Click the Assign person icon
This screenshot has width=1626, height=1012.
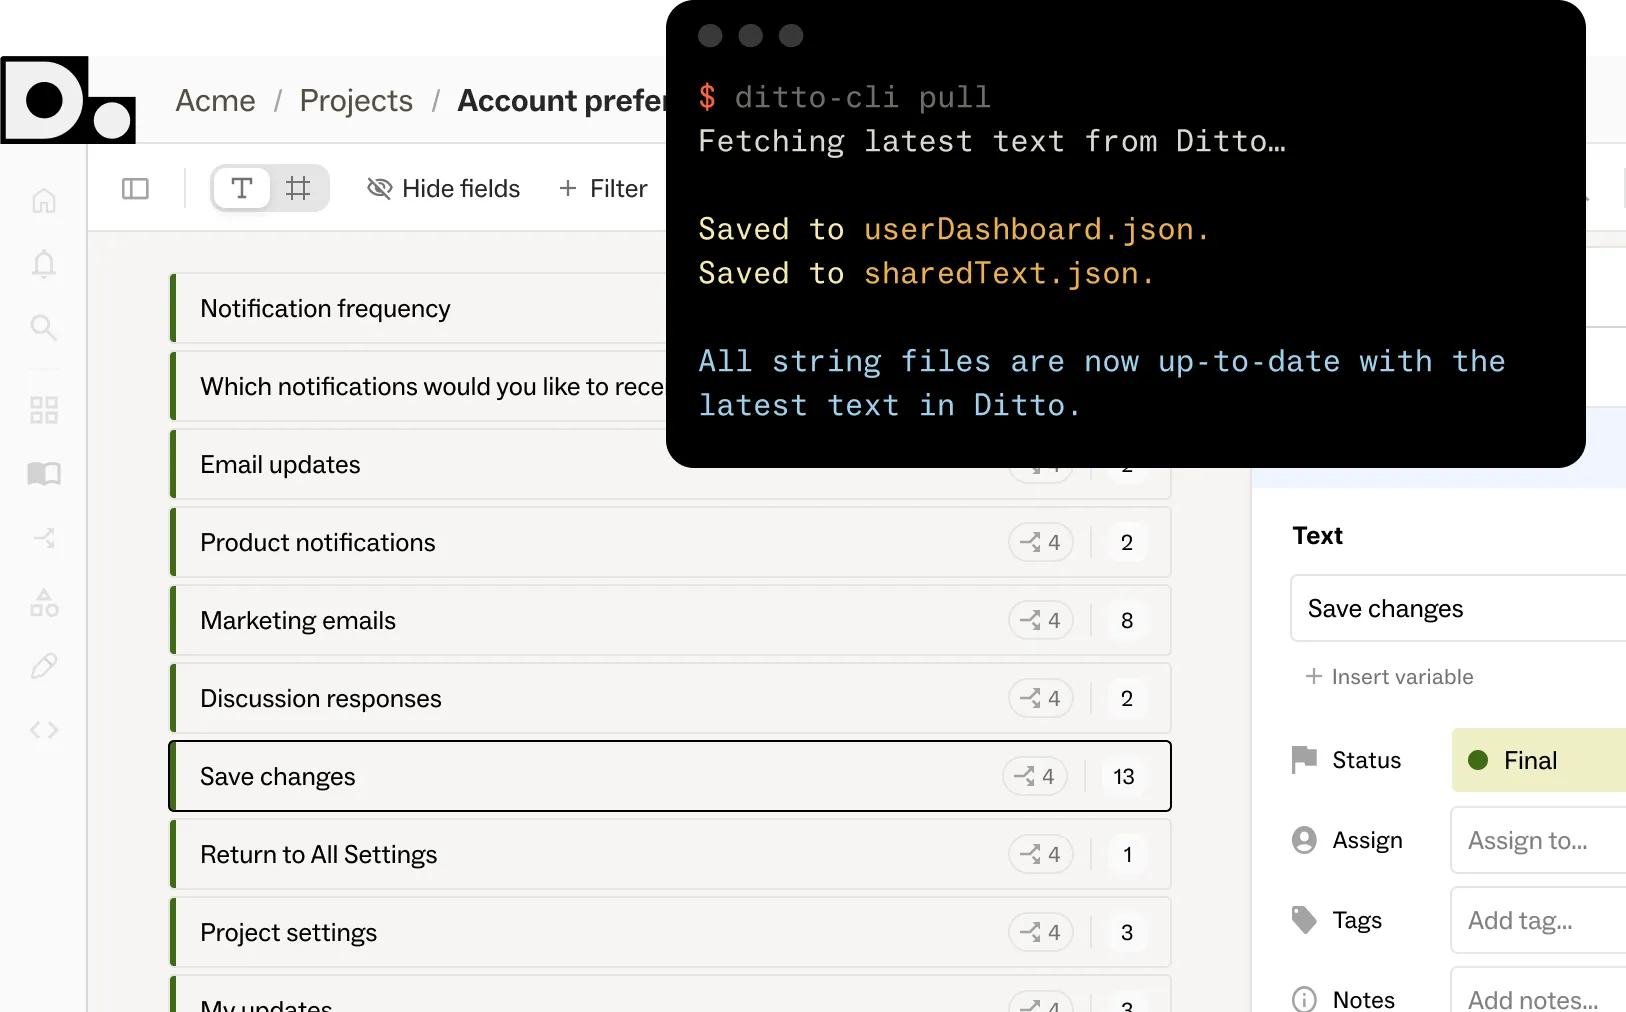tap(1304, 840)
